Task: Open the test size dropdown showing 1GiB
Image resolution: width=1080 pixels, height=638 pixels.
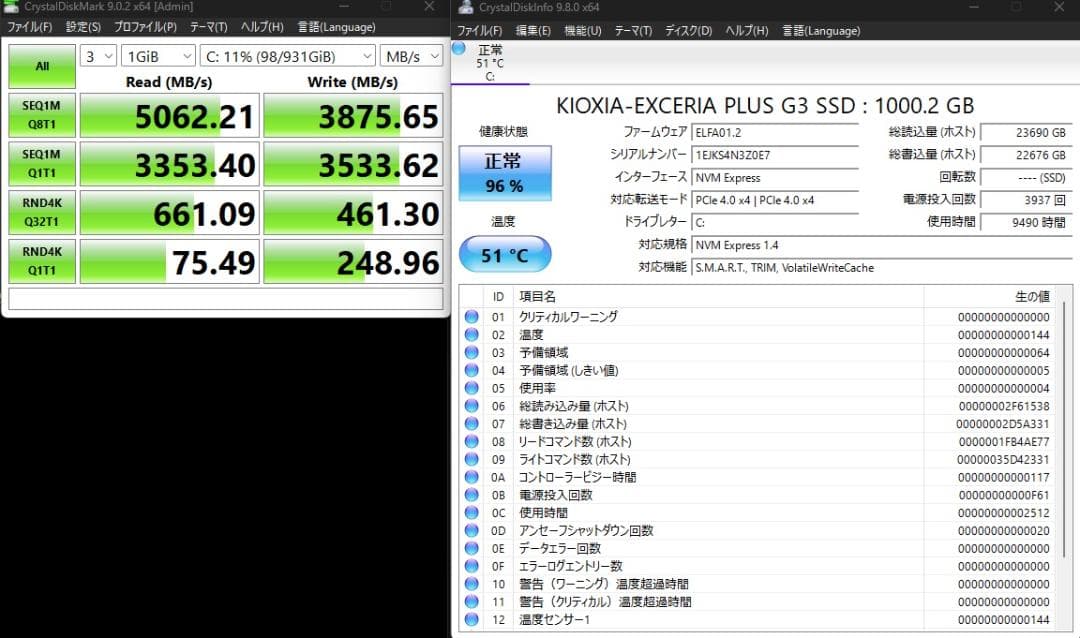Action: (158, 56)
